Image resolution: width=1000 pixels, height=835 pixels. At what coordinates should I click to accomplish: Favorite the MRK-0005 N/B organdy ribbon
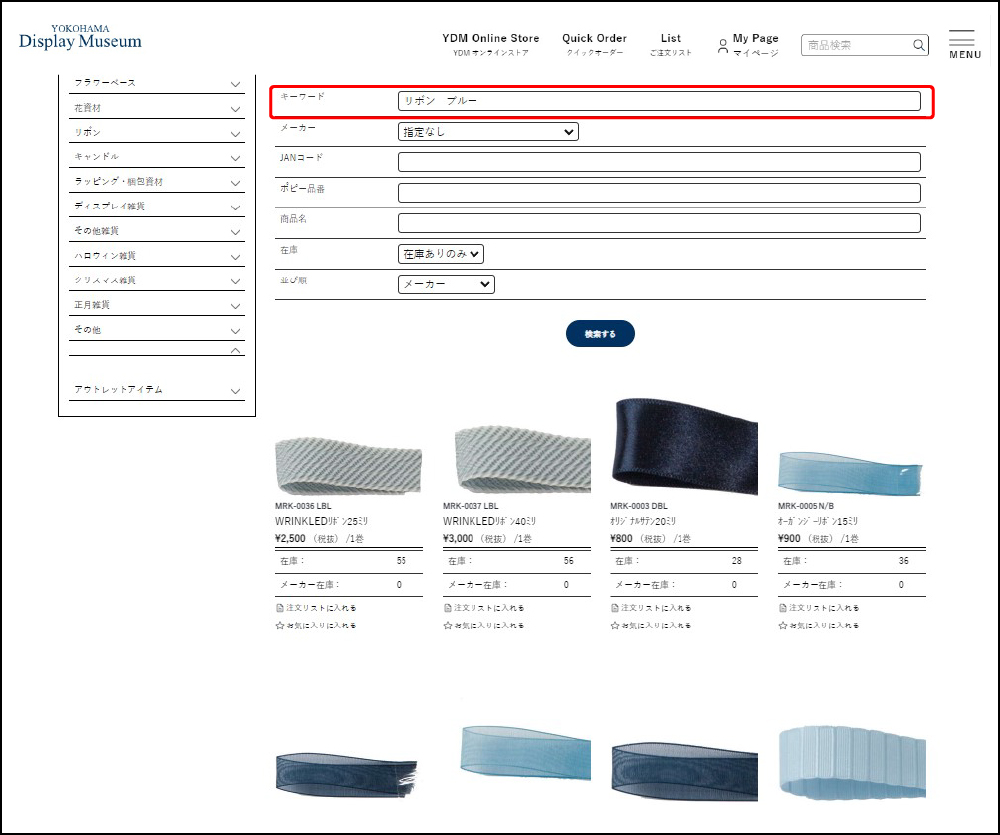coord(819,625)
